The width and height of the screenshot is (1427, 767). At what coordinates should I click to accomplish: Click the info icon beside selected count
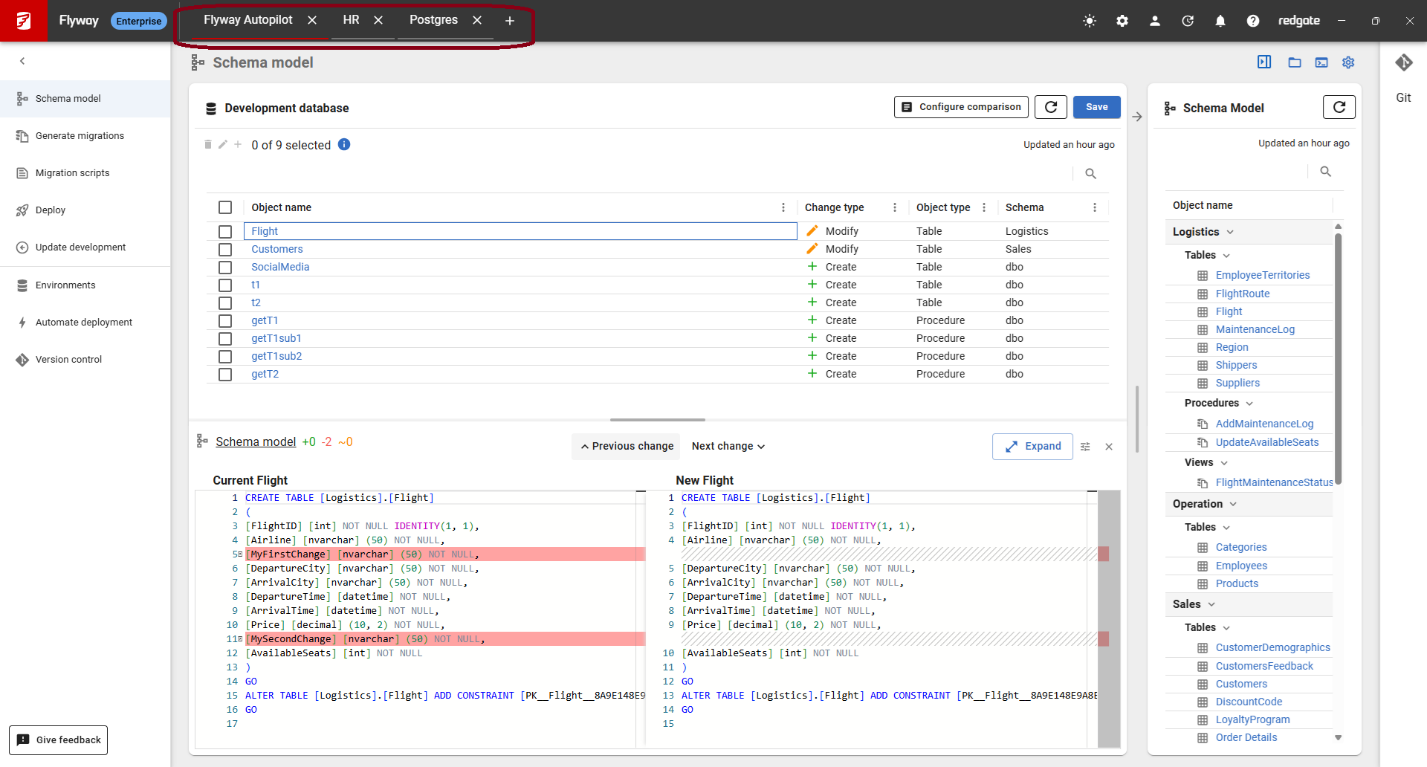344,145
